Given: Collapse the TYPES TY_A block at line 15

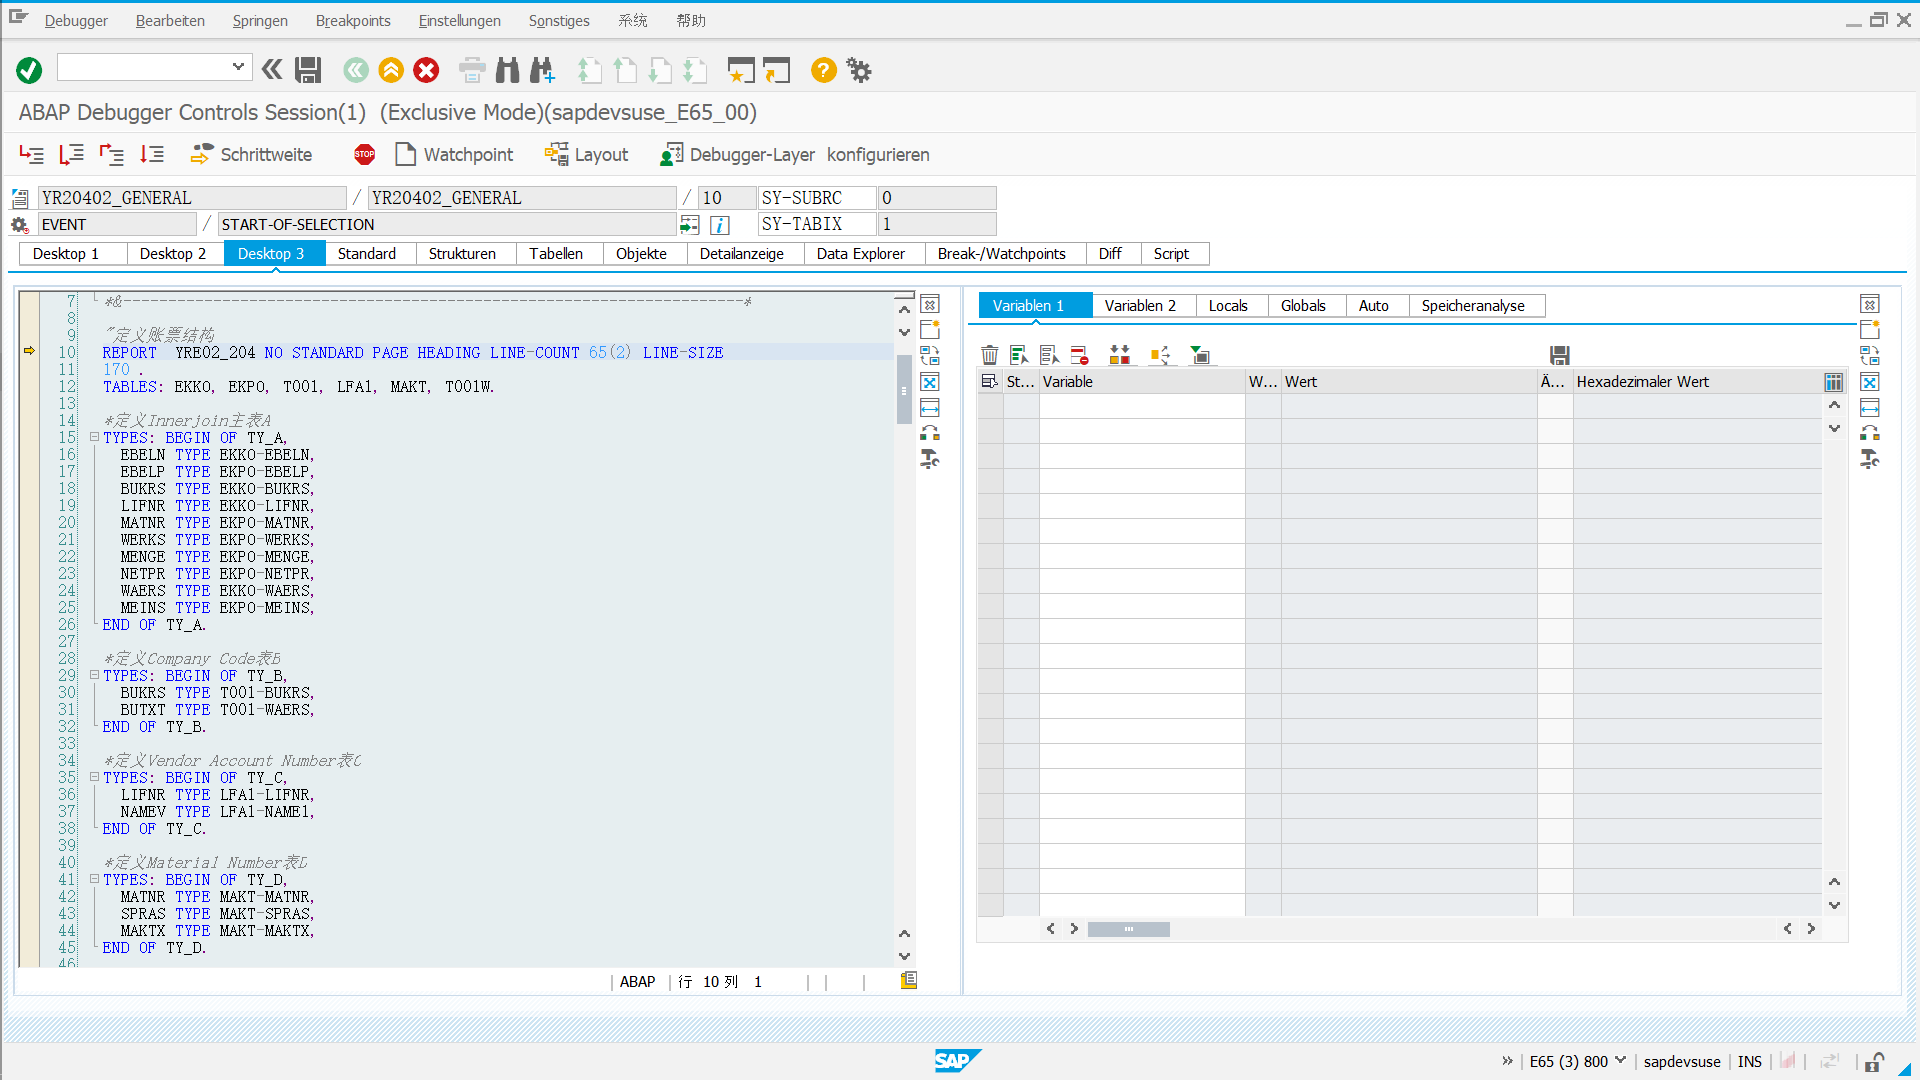Looking at the screenshot, I should [94, 437].
